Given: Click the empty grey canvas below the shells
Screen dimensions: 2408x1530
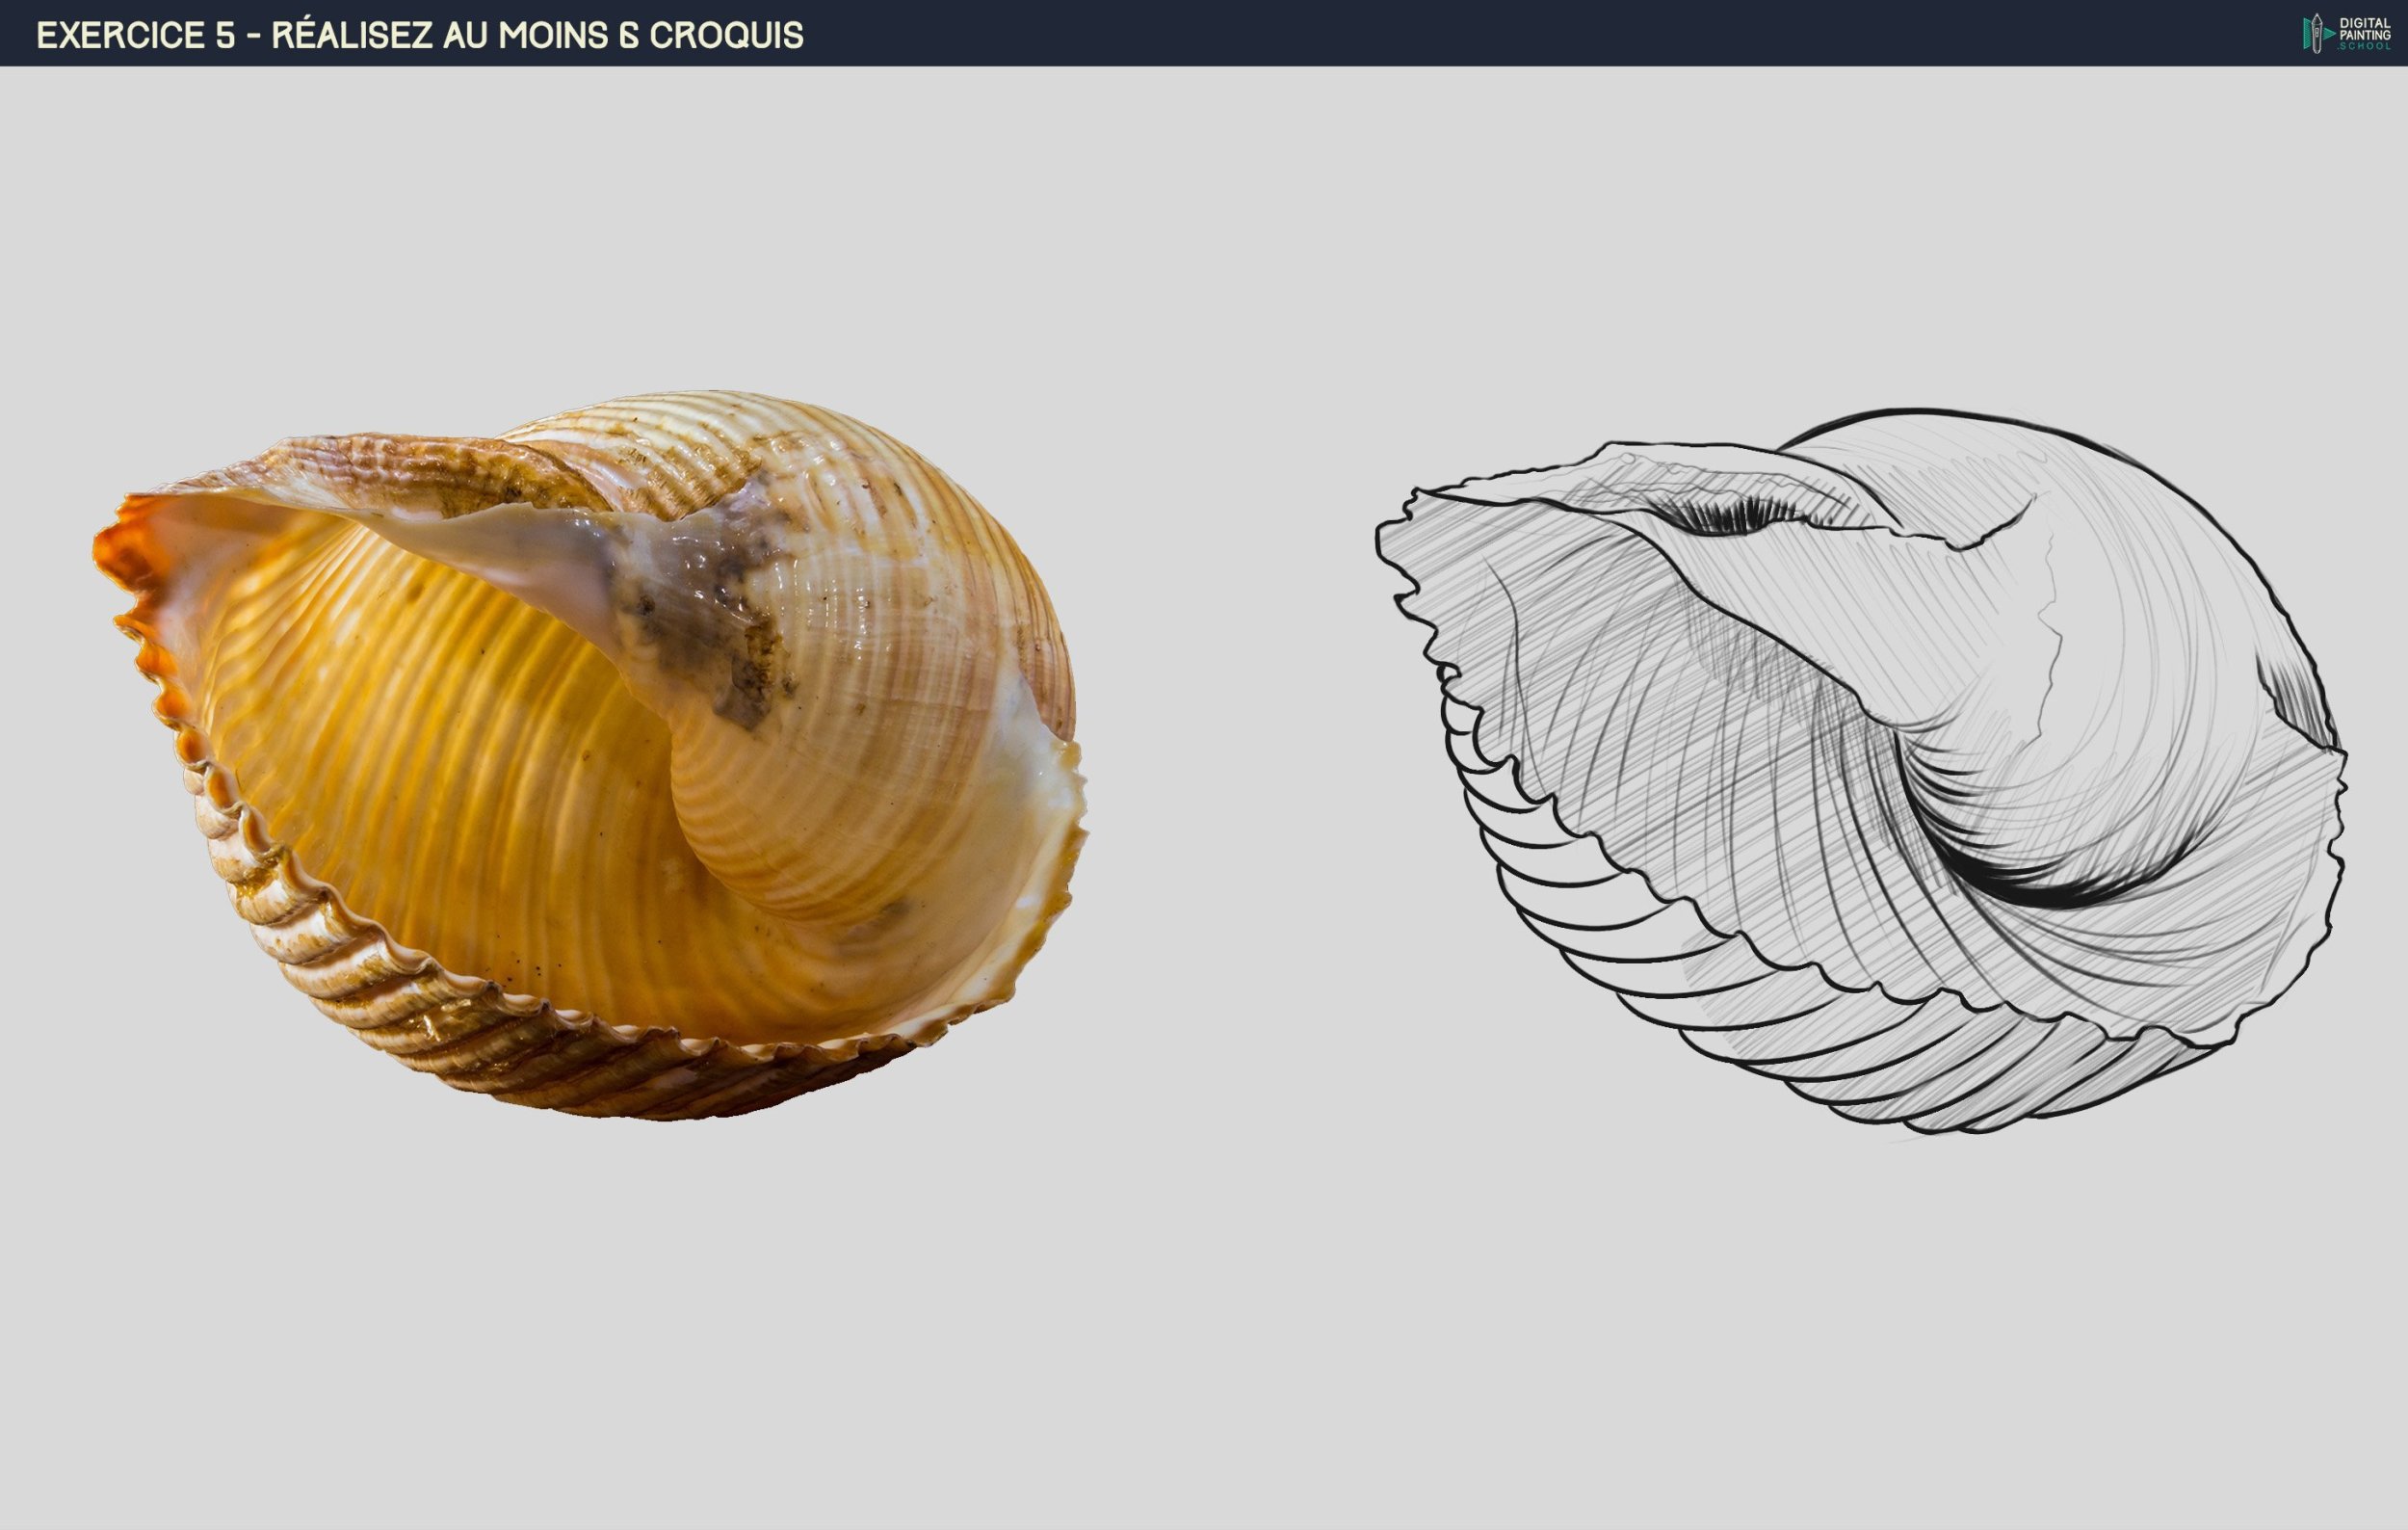Looking at the screenshot, I should (x=1200, y=1350).
